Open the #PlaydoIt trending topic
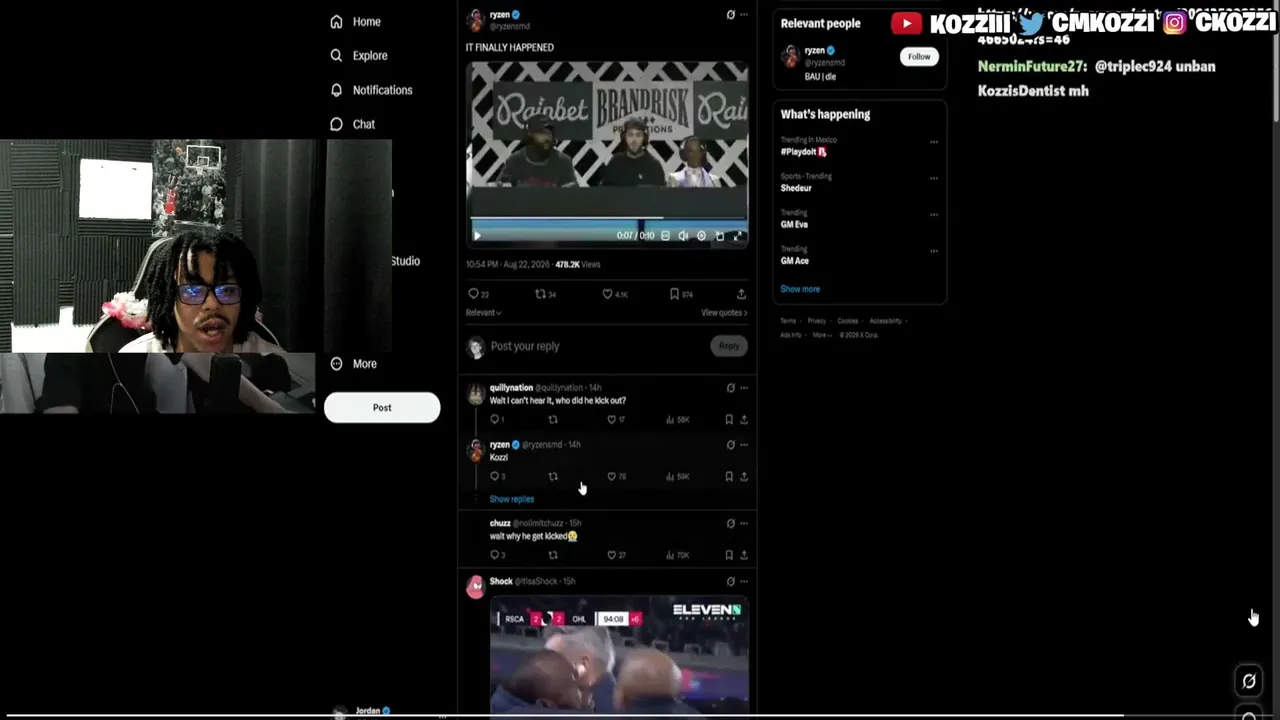1280x720 pixels. 803,152
